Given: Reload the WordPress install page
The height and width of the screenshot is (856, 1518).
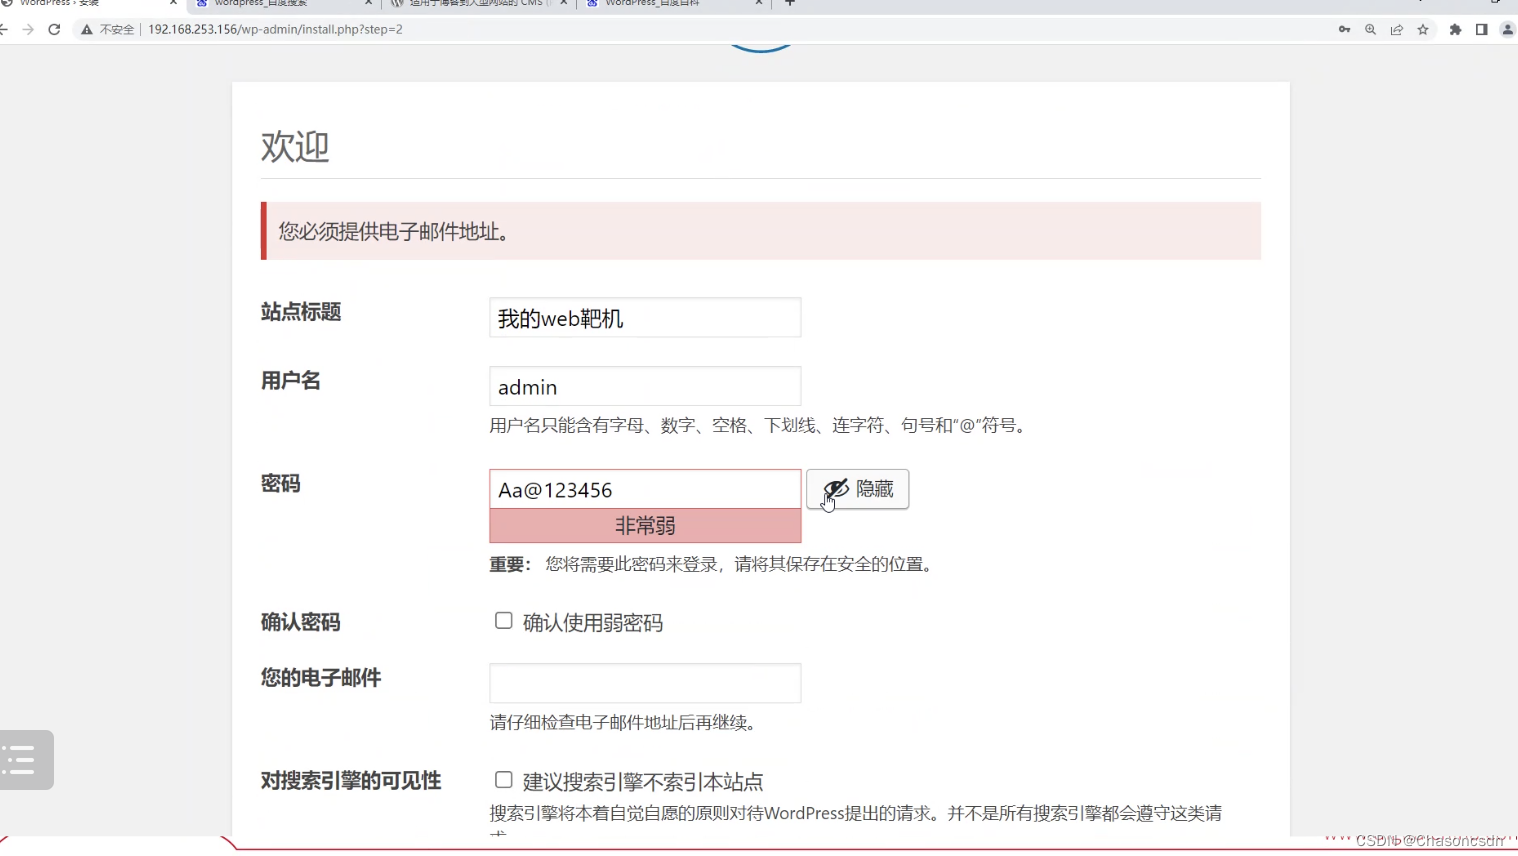Looking at the screenshot, I should (54, 30).
